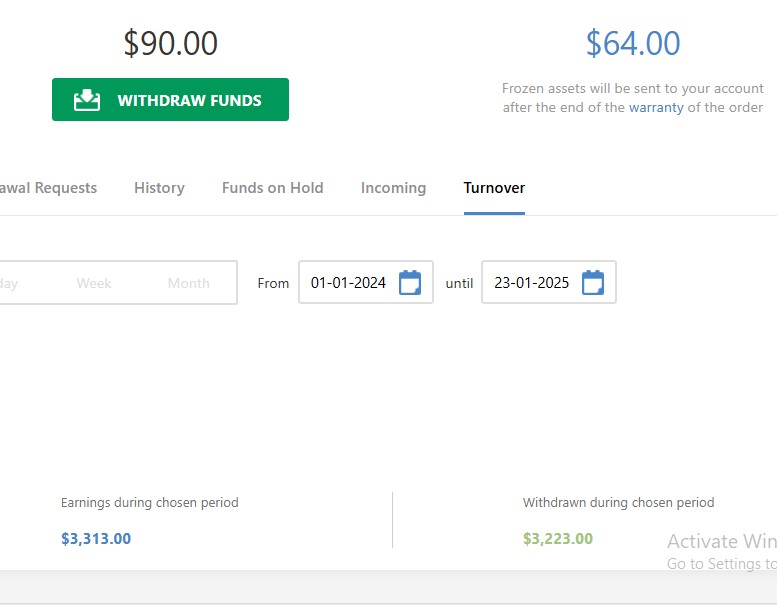
Task: Select the Month period option
Action: tap(188, 283)
